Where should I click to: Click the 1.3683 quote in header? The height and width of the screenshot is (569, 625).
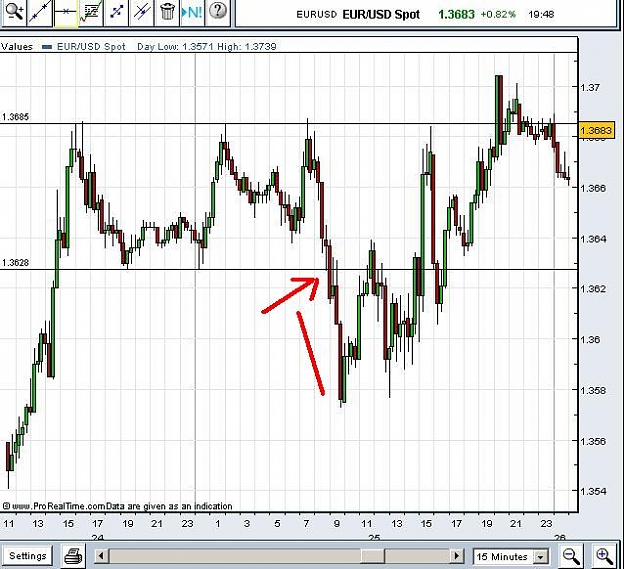456,14
